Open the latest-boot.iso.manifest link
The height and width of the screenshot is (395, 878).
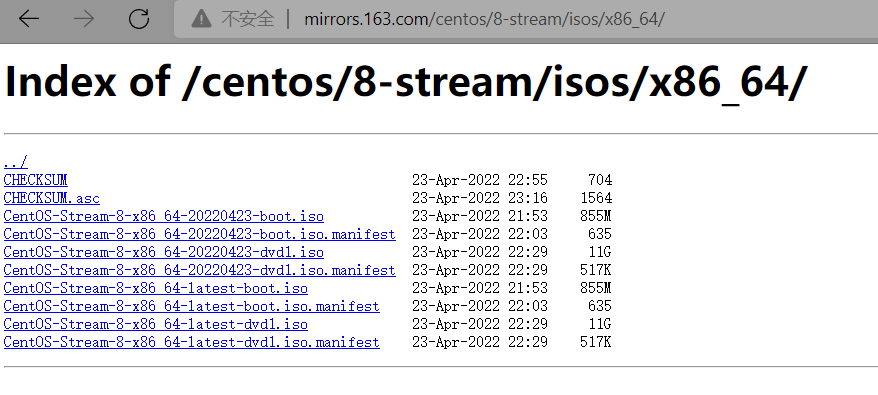pos(192,306)
